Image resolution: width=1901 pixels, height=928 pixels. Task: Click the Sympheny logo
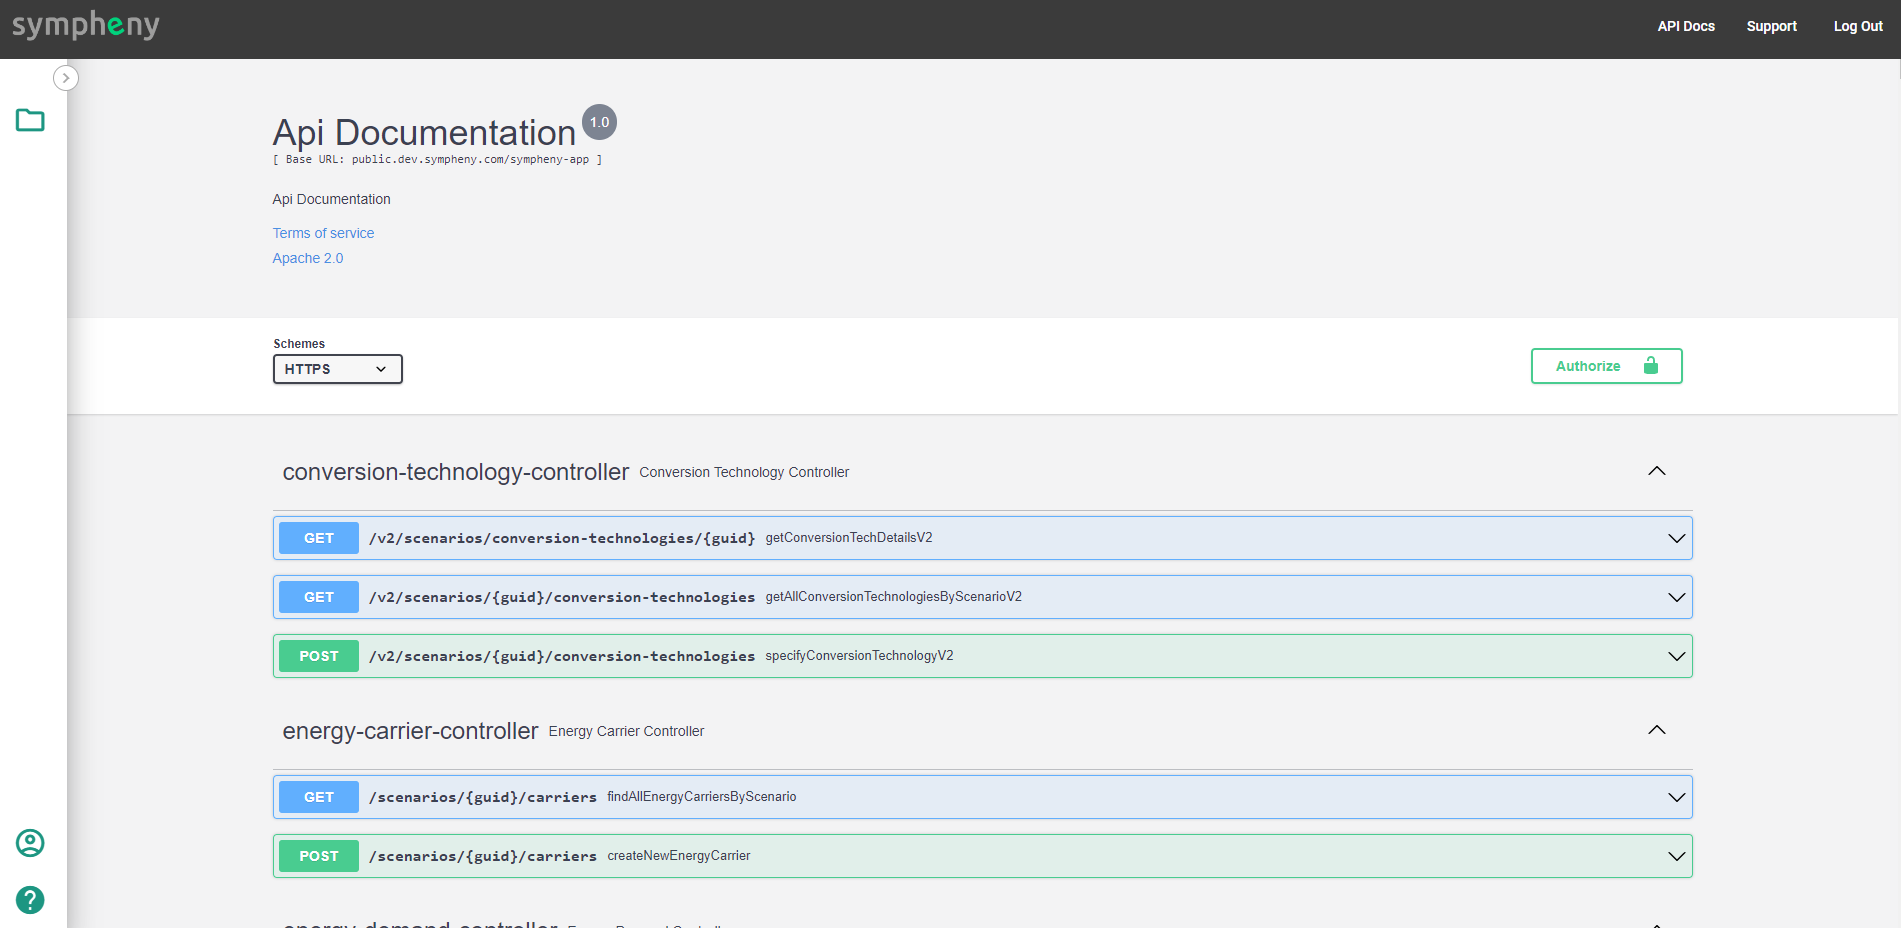tap(86, 25)
